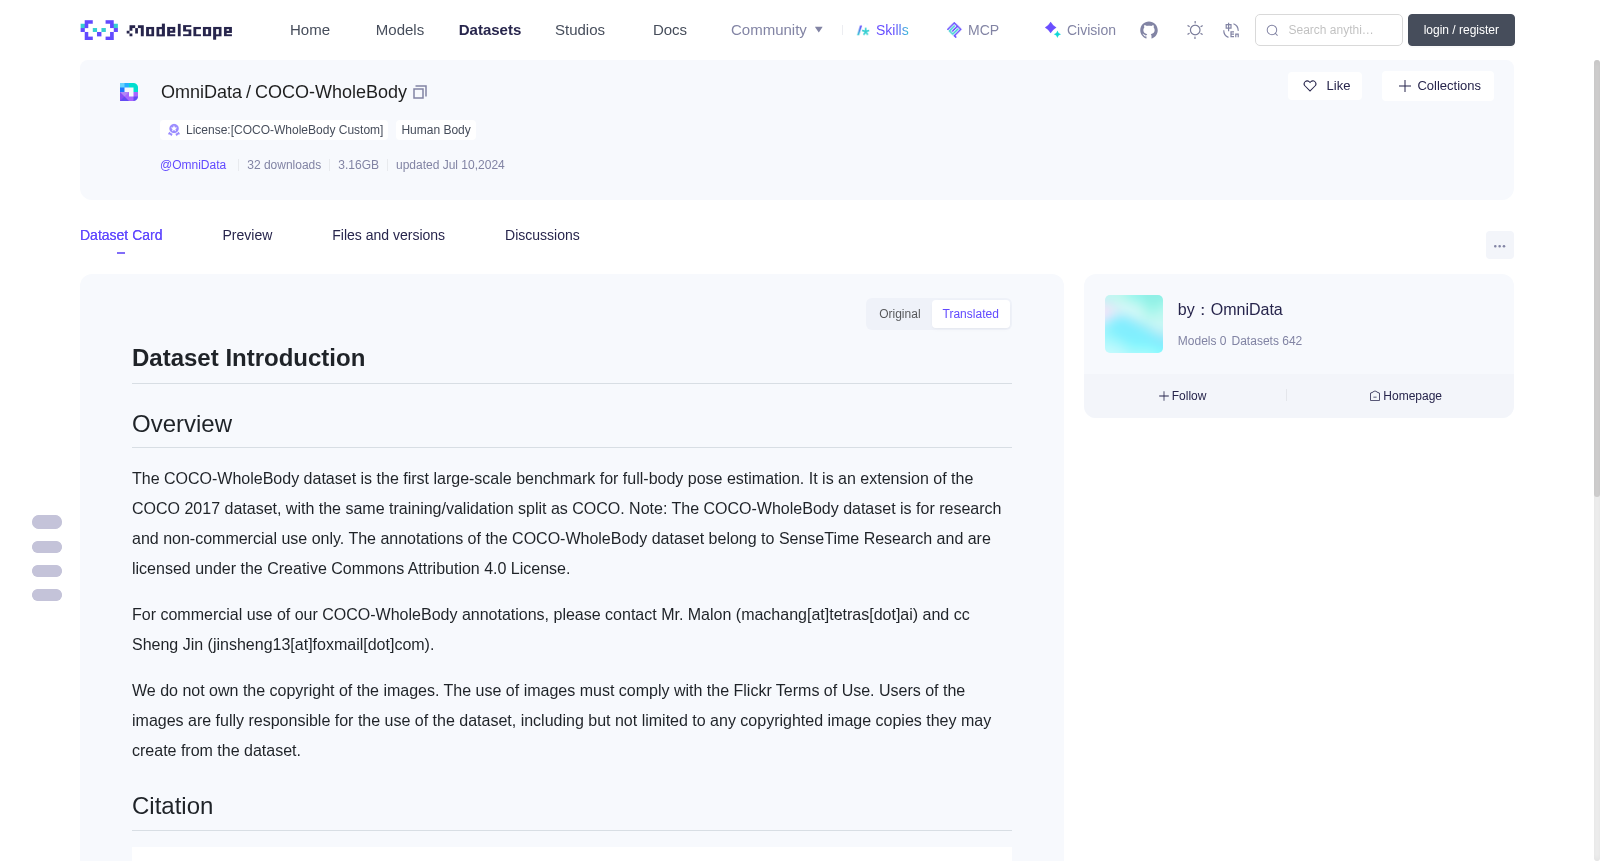Click the heart Like button
1600x861 pixels.
pyautogui.click(x=1325, y=86)
